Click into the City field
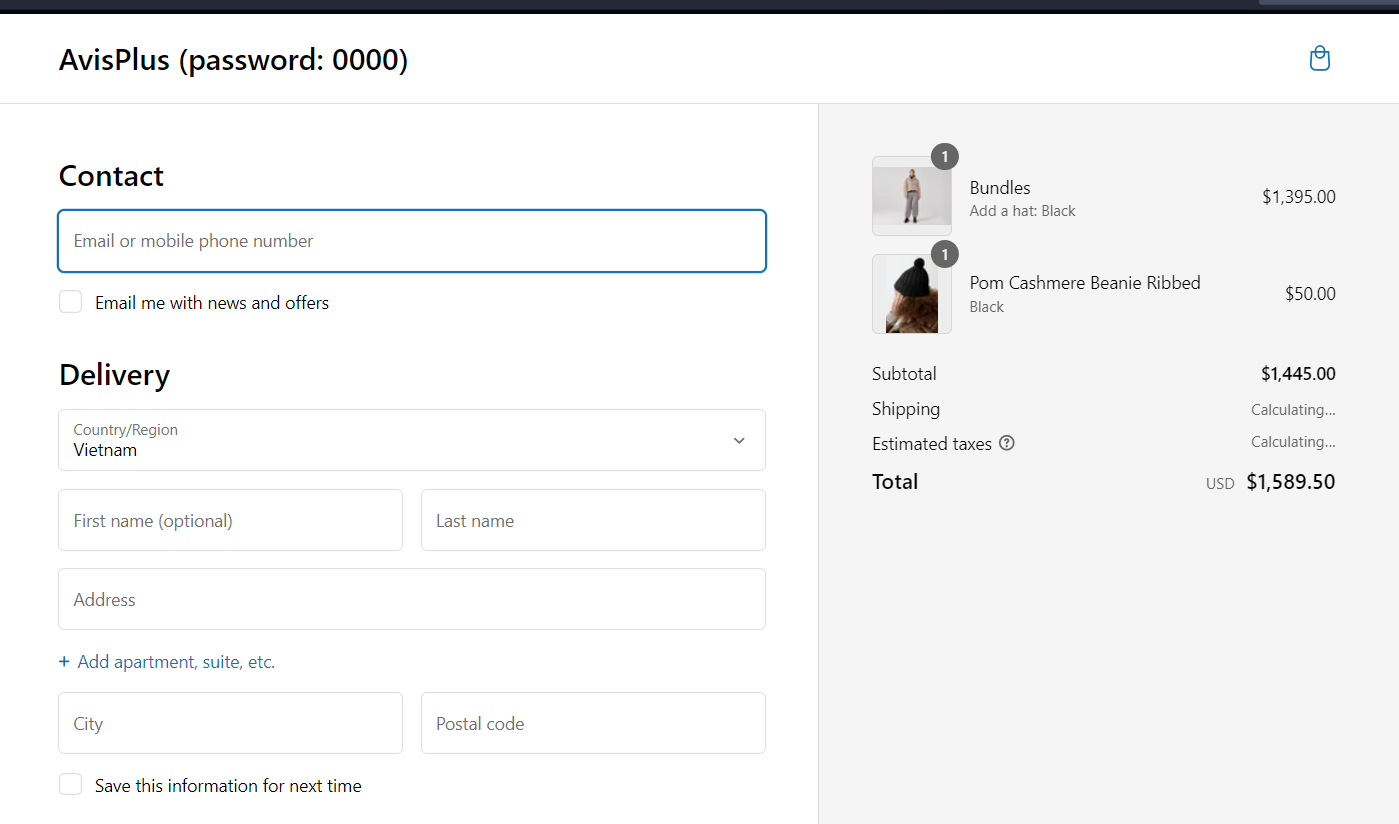The width and height of the screenshot is (1399, 824). pyautogui.click(x=230, y=723)
